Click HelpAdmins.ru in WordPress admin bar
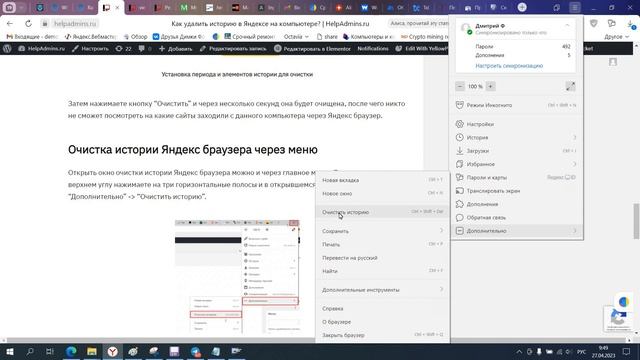This screenshot has height=360, width=640. (42, 49)
